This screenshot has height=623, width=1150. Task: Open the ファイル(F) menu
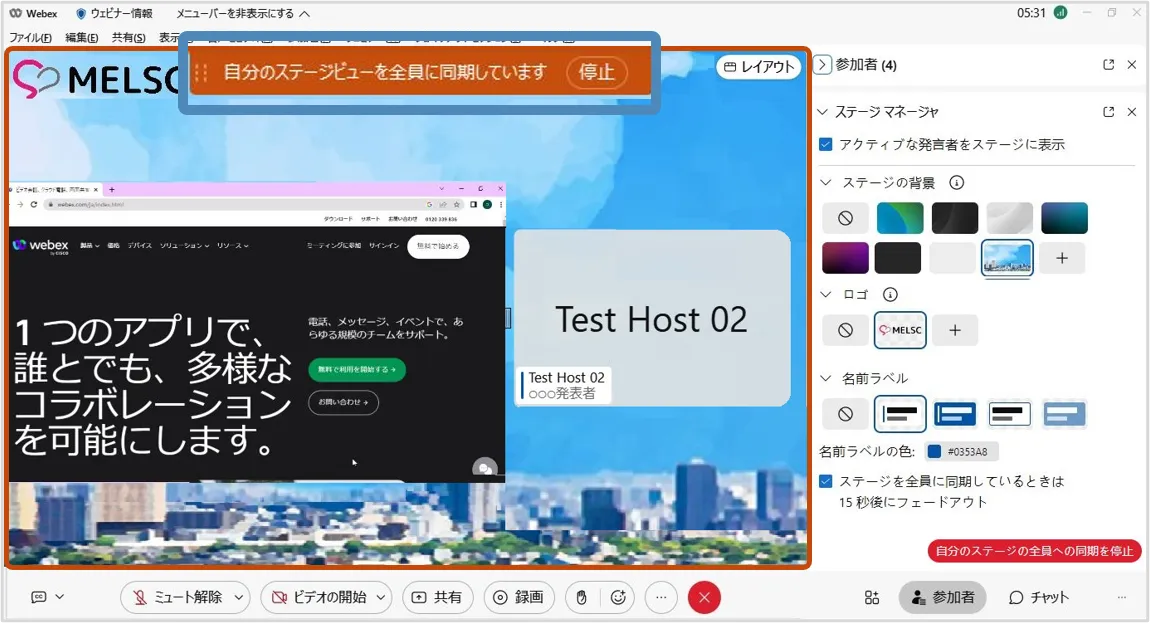(30, 38)
